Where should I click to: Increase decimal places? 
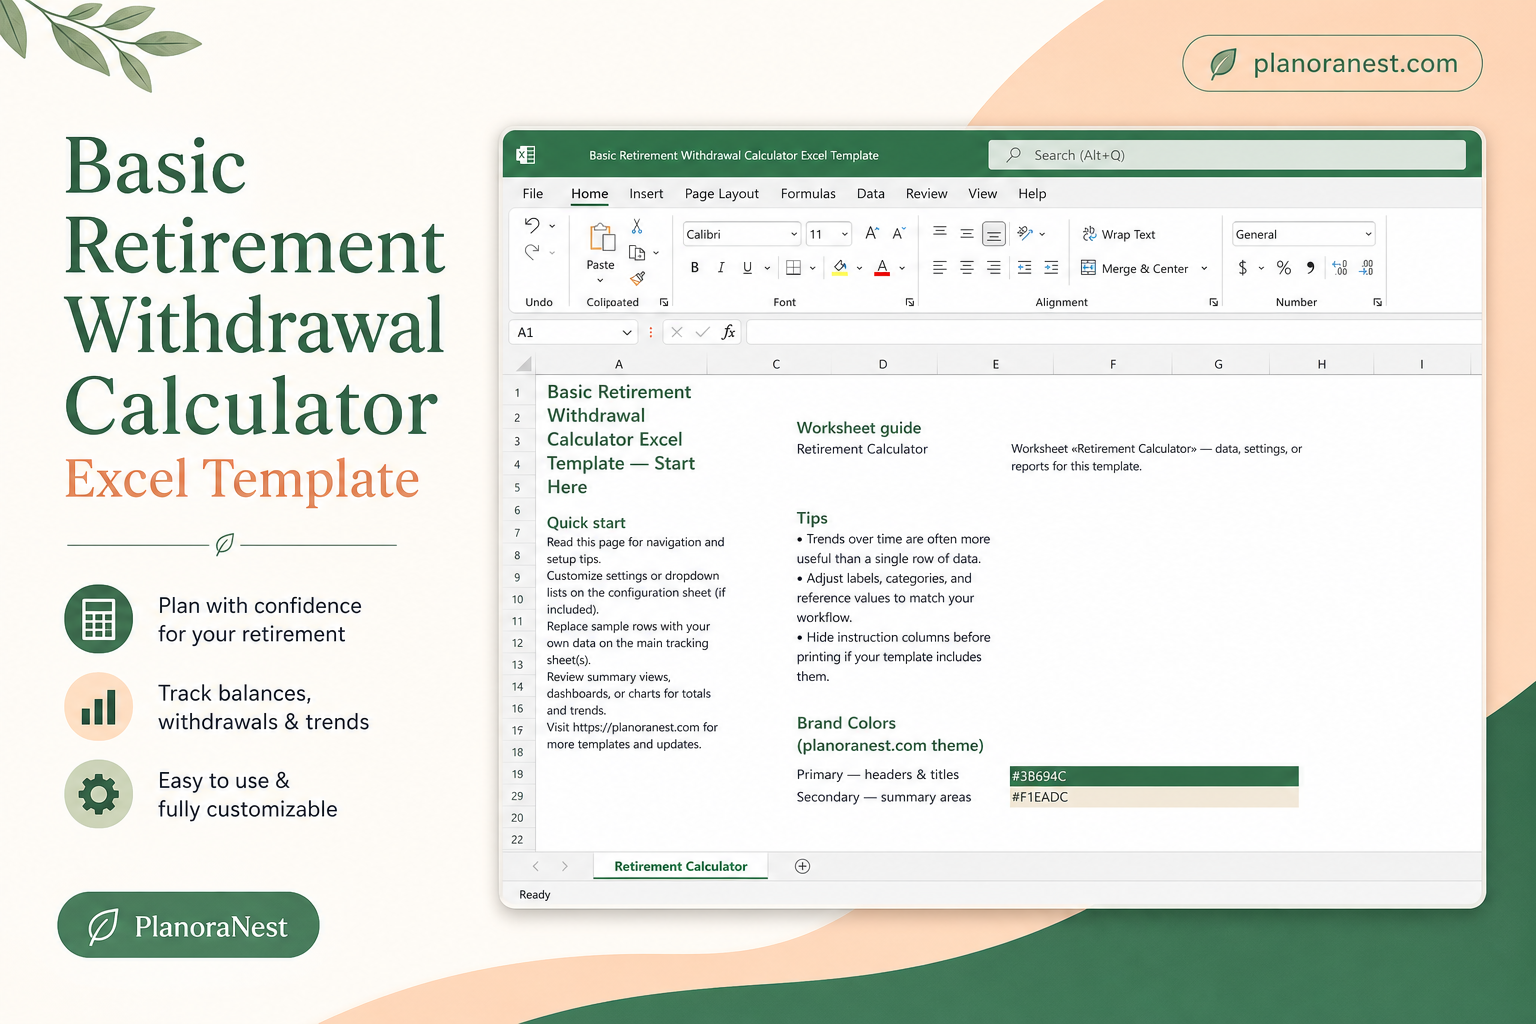[x=1340, y=267]
